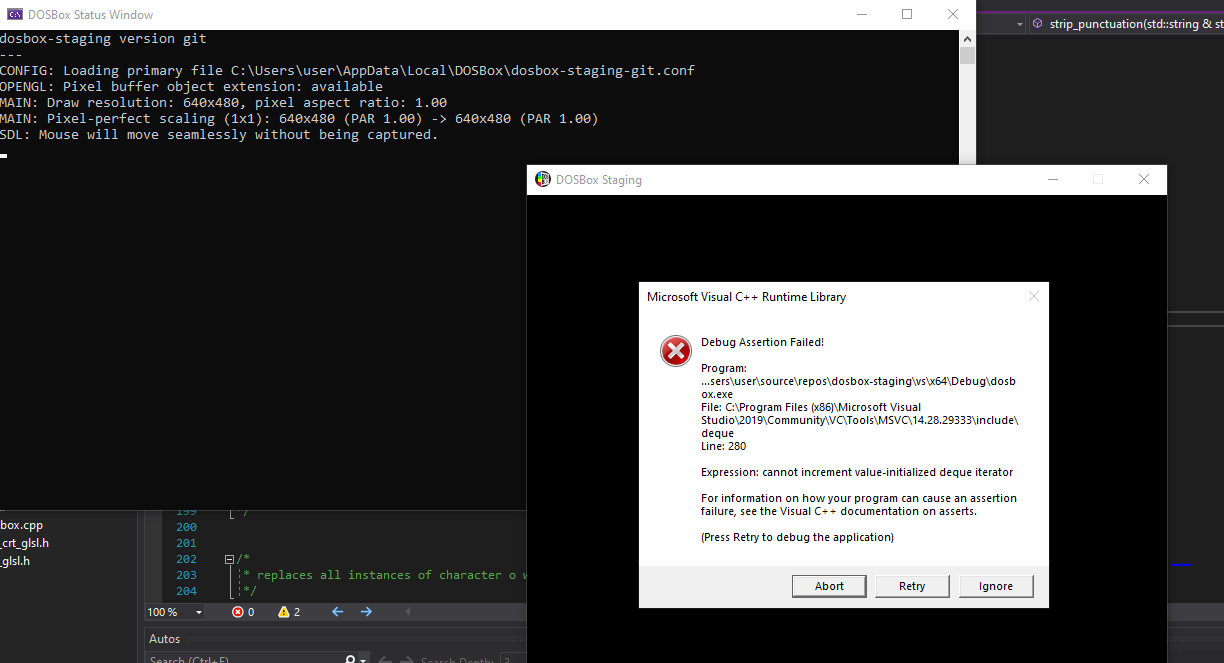1224x663 pixels.
Task: Click the Status Window scrollbar up arrow
Action: click(x=967, y=38)
